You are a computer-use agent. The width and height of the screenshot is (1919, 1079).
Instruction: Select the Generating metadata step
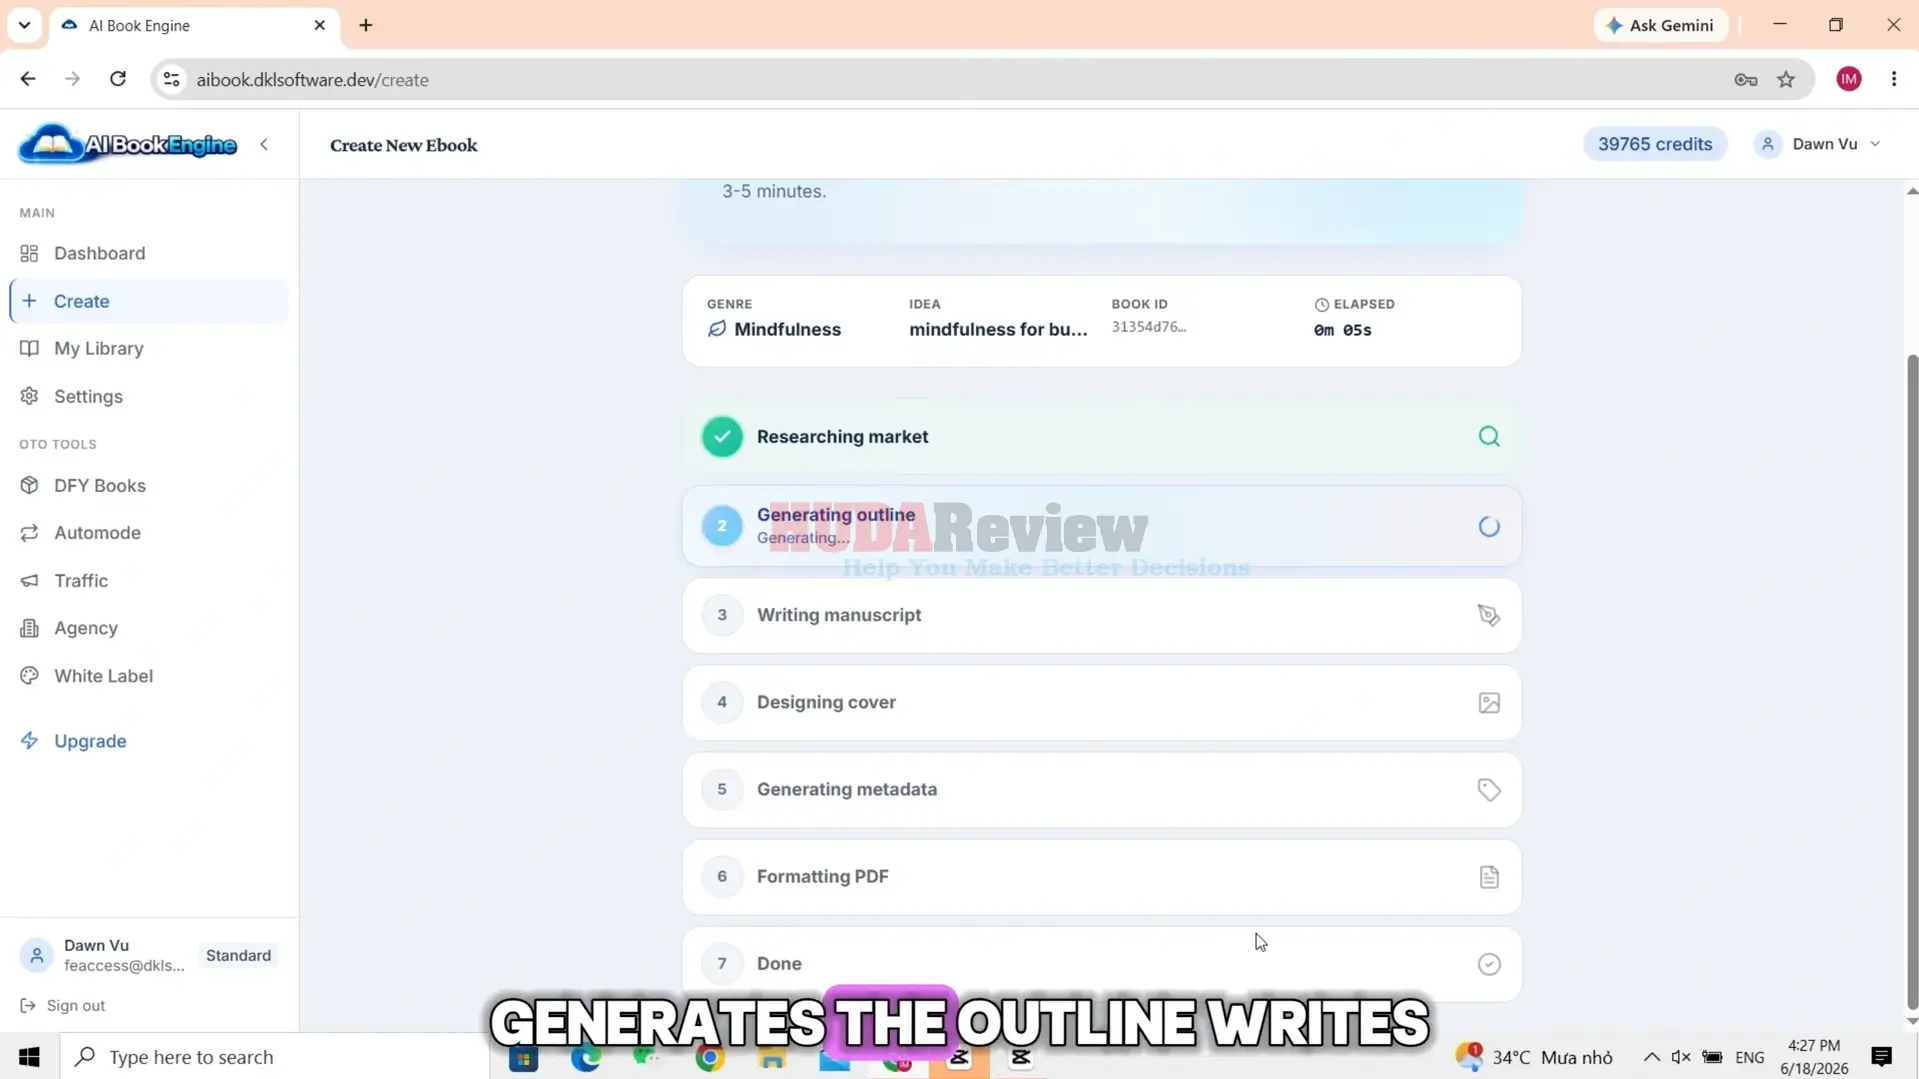click(x=1101, y=789)
